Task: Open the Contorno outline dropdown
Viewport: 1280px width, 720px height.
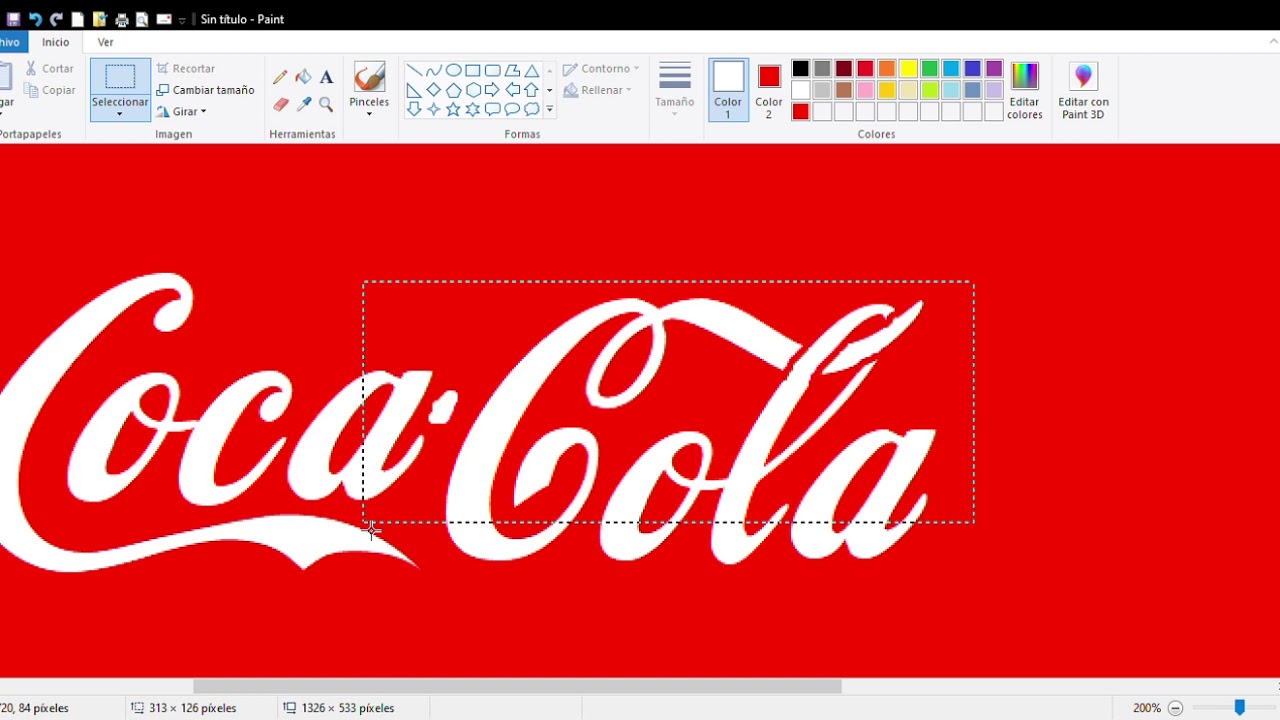Action: point(601,69)
